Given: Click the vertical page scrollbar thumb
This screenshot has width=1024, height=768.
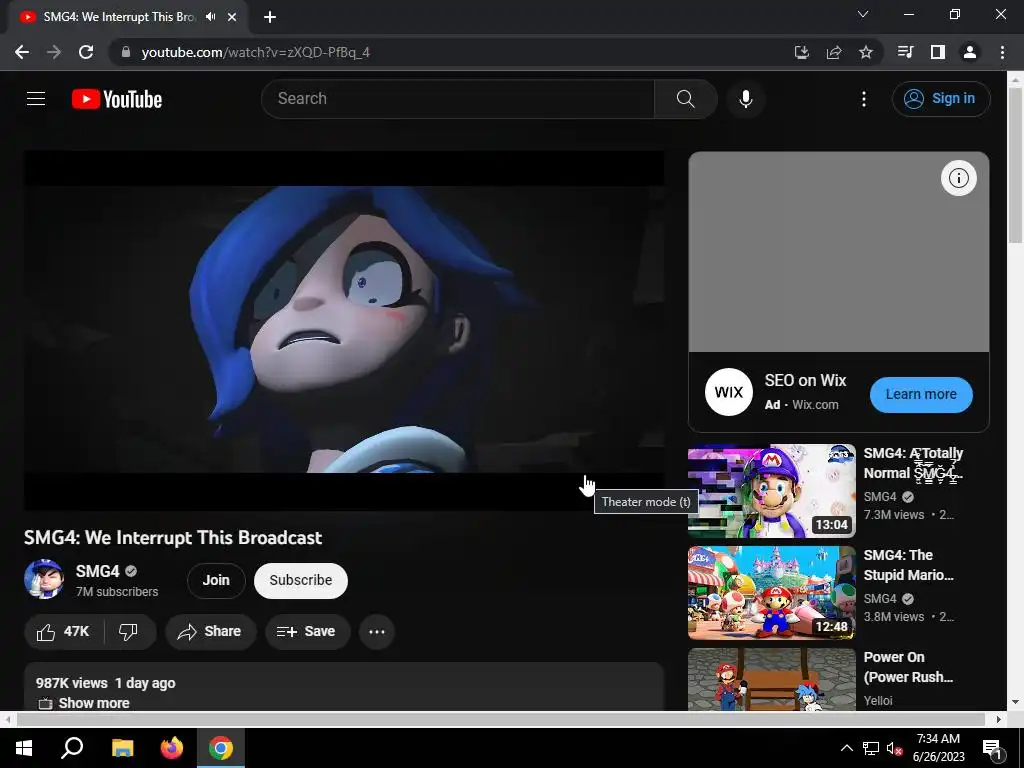Looking at the screenshot, I should pyautogui.click(x=1015, y=165).
